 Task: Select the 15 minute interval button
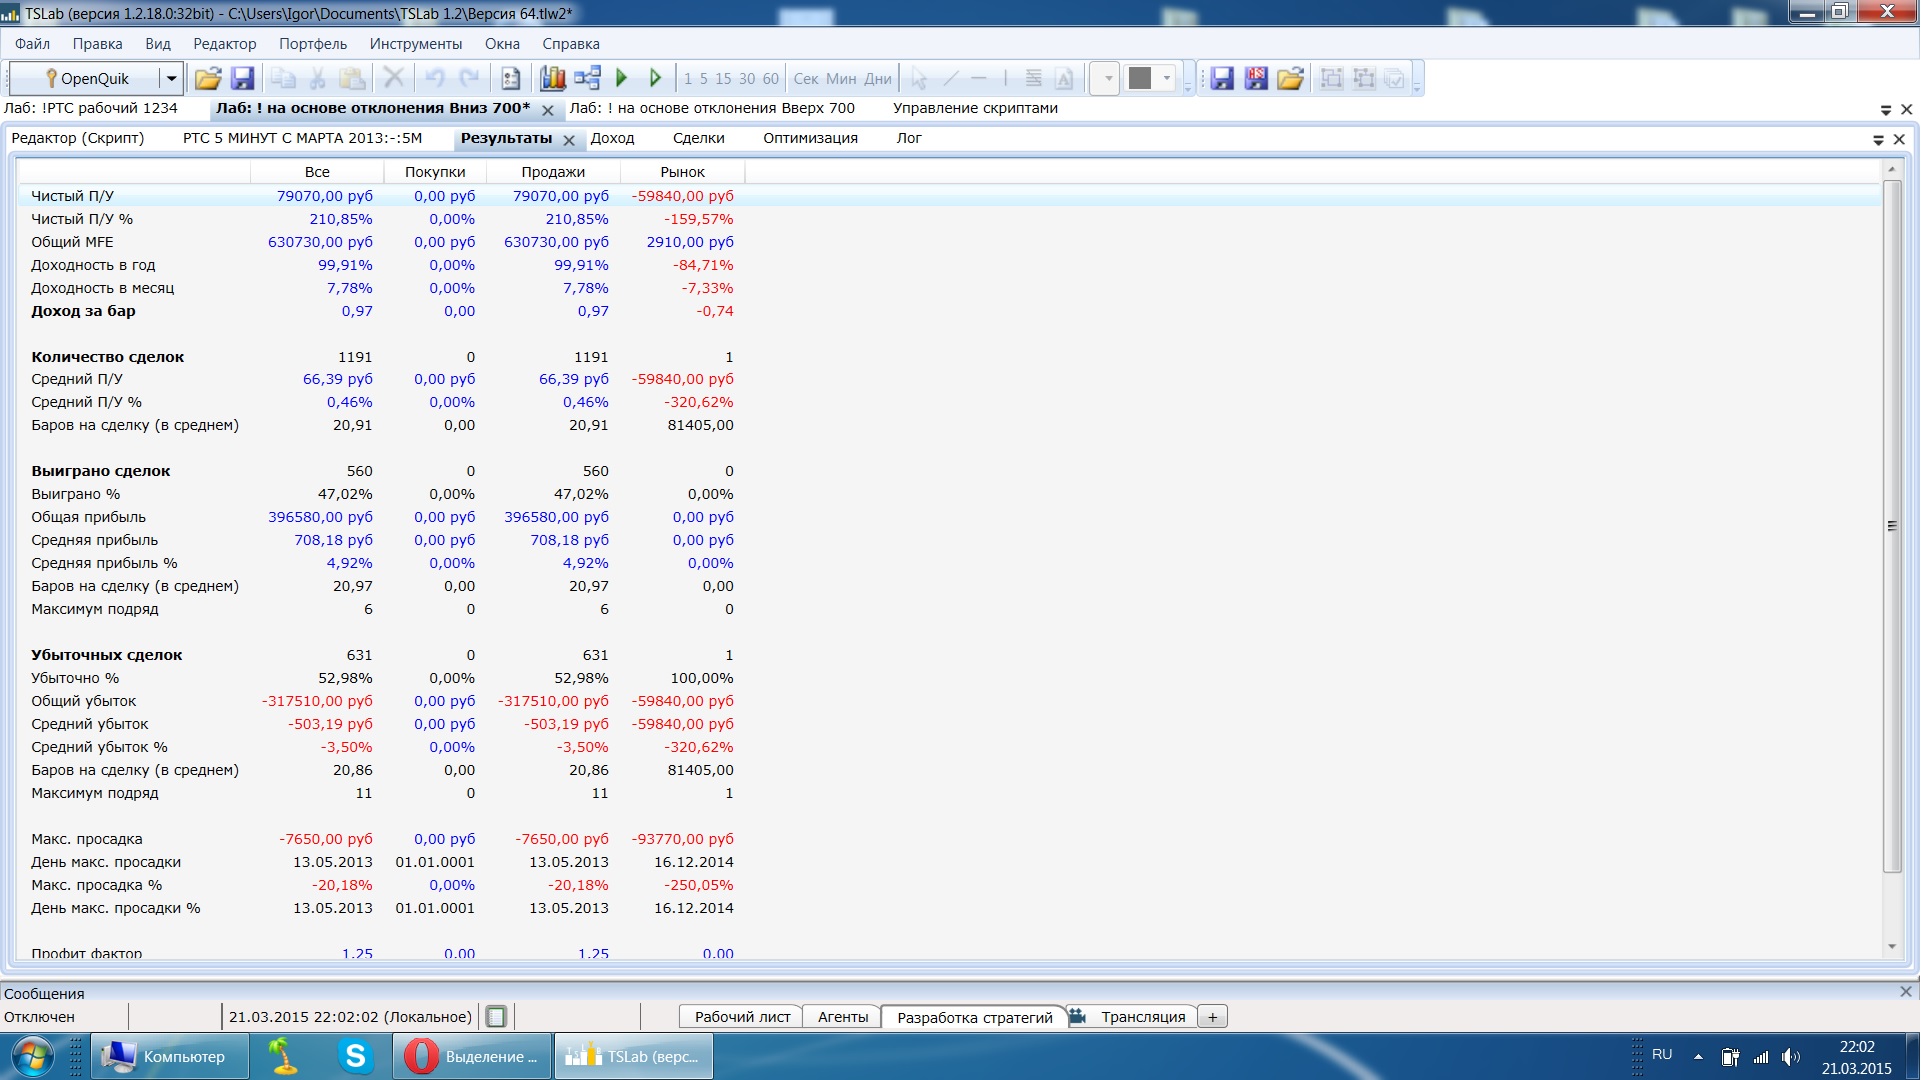[x=723, y=78]
